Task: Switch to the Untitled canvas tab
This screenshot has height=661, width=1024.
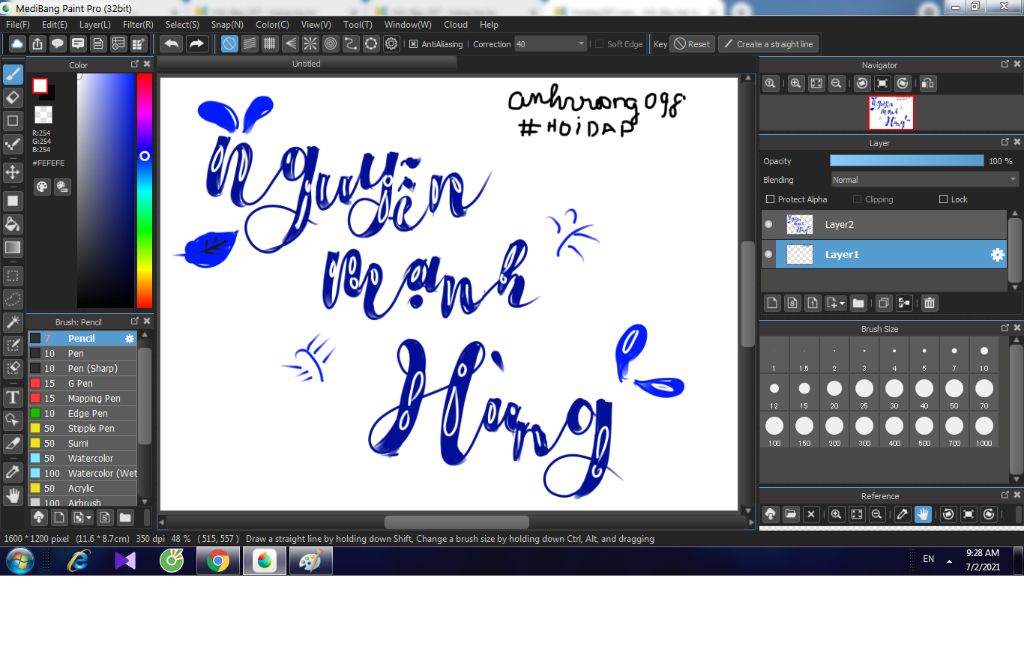Action: pyautogui.click(x=306, y=63)
